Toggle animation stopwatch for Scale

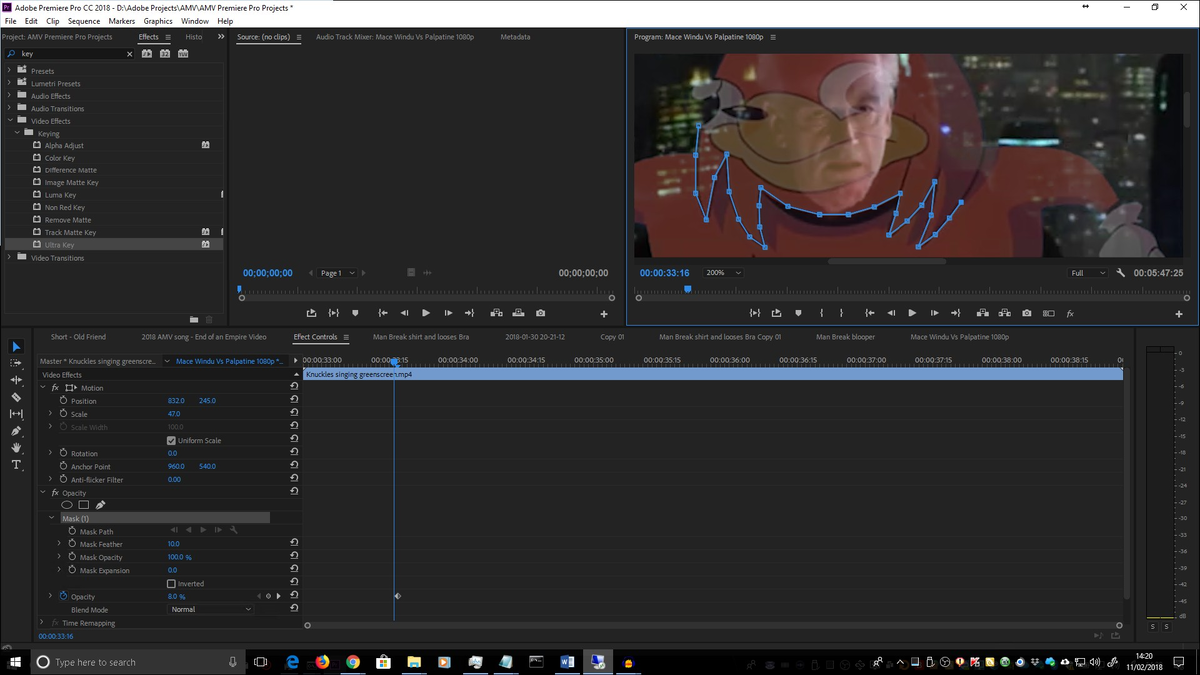63,413
